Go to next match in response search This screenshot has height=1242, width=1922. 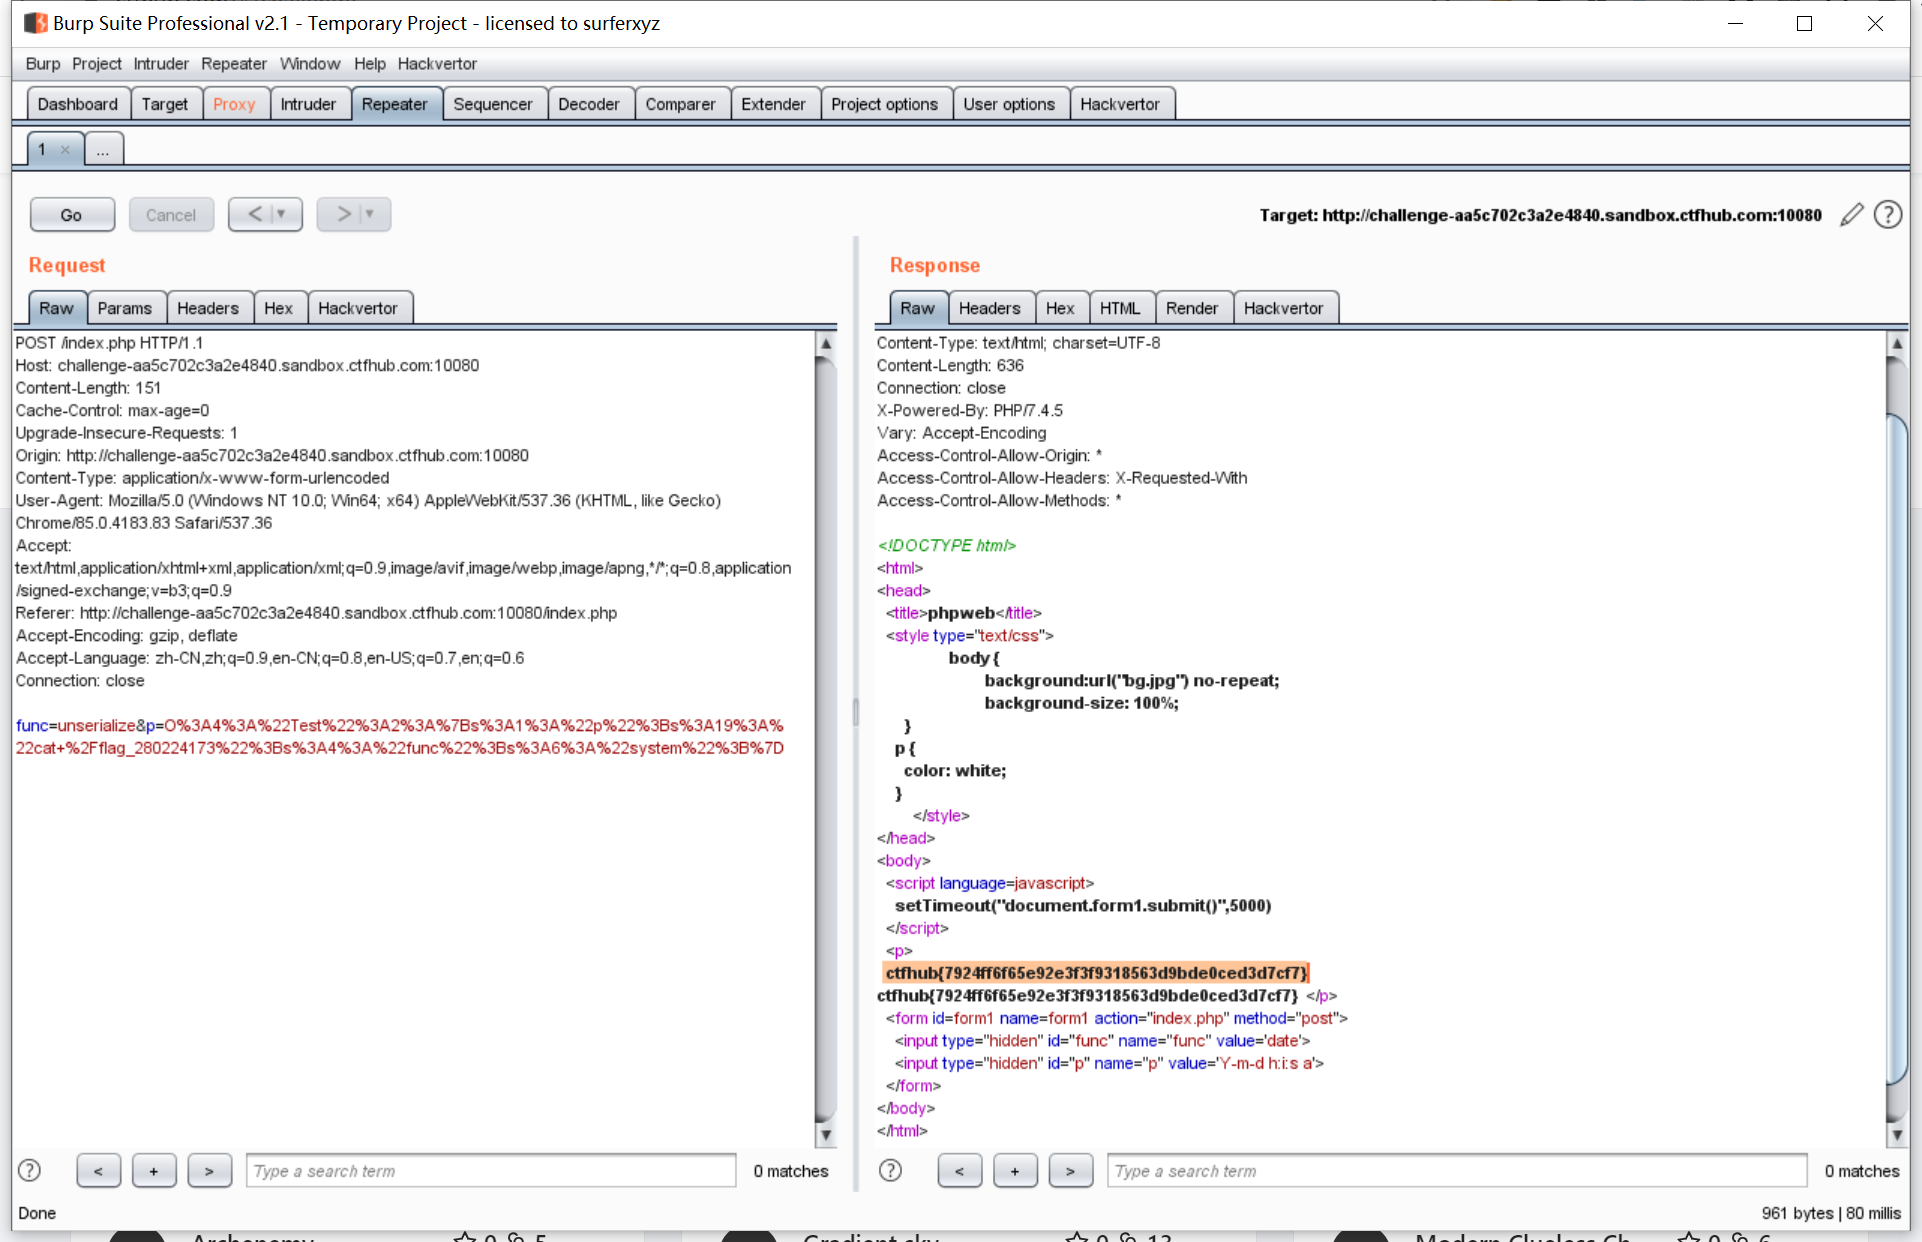[x=1070, y=1171]
